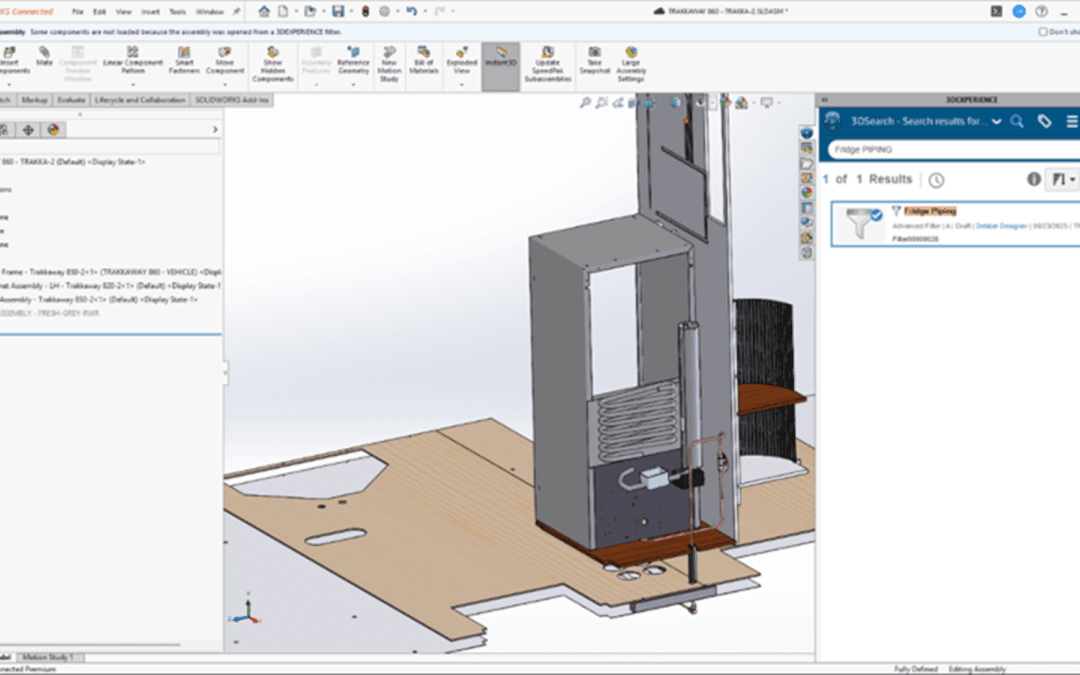Open the Move Component tool
1080x675 pixels.
[x=225, y=60]
